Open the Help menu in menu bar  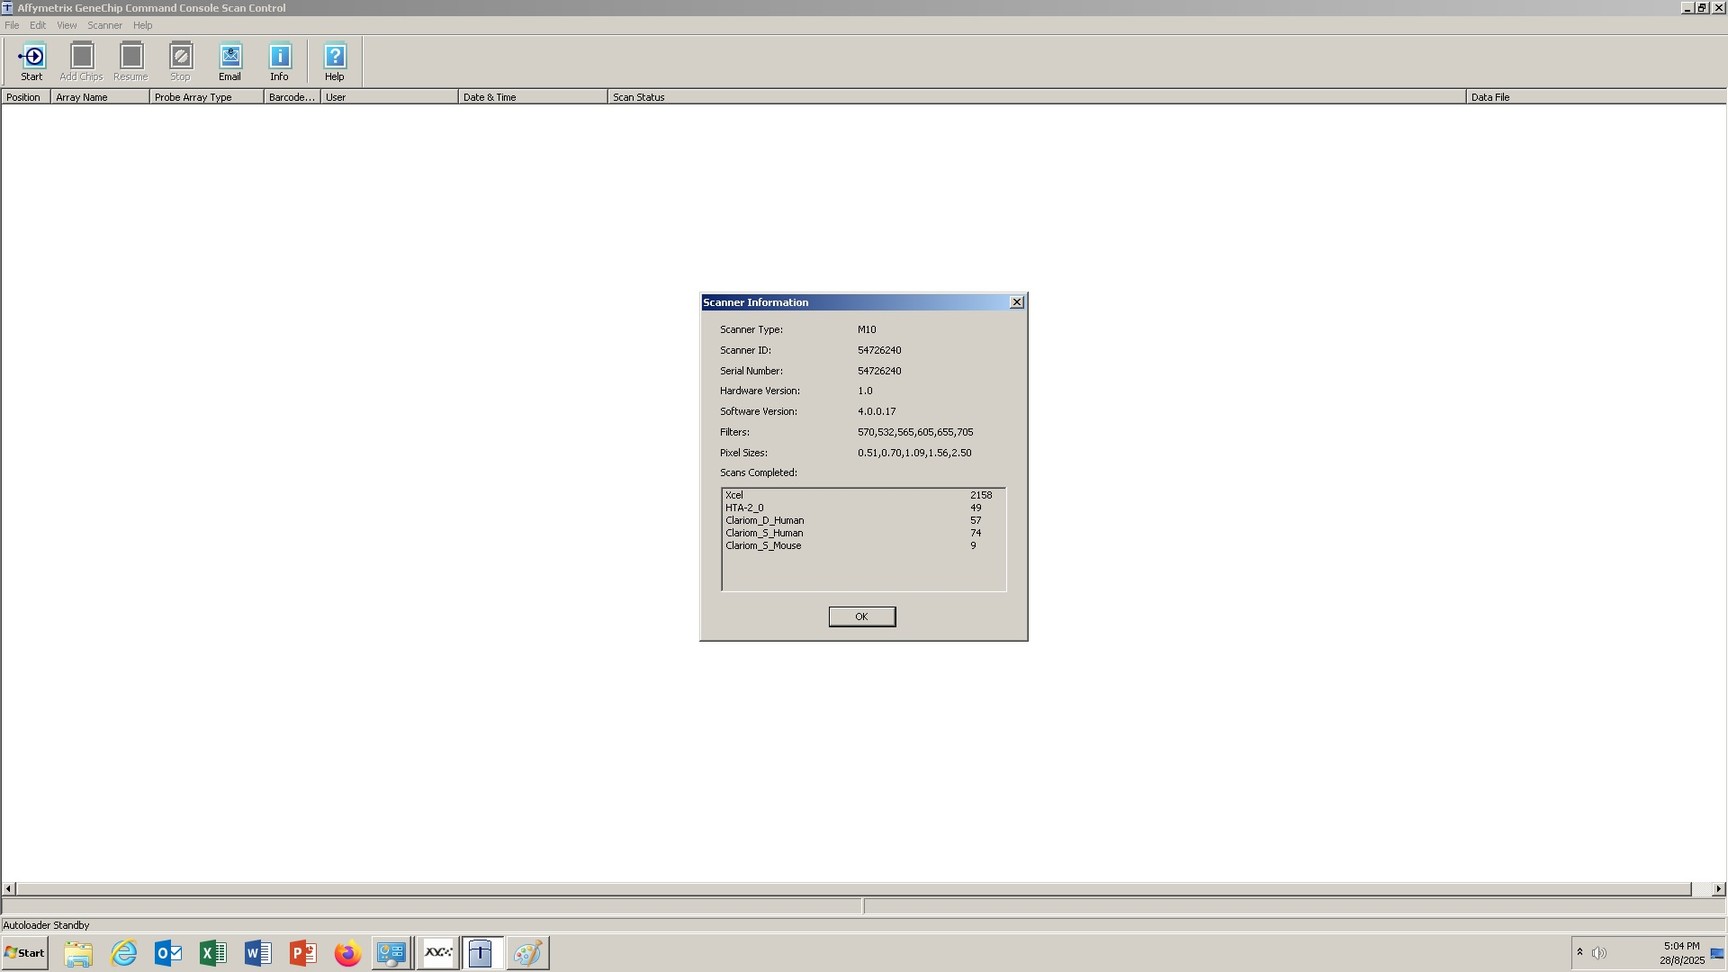click(x=143, y=25)
